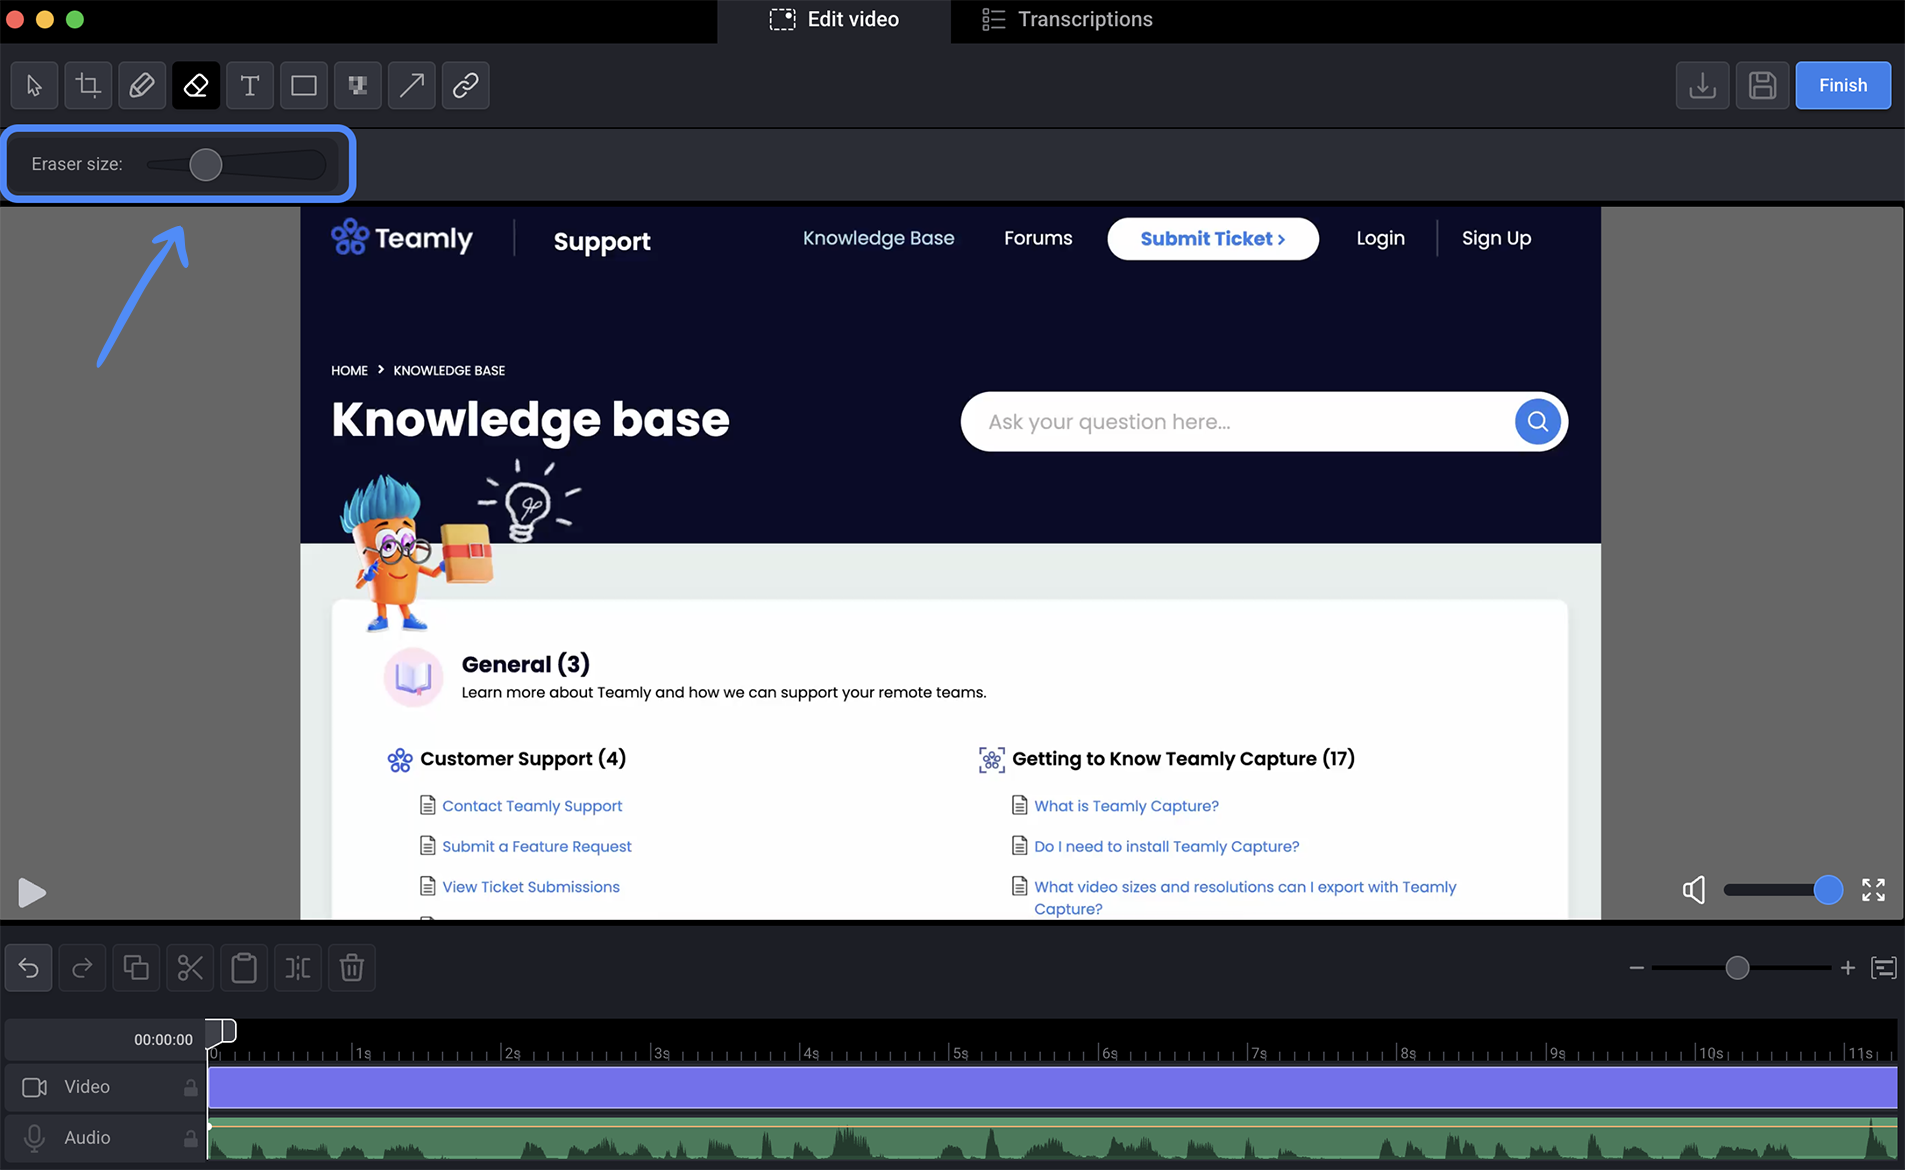The height and width of the screenshot is (1170, 1905).
Task: Click Getting to Know Teamly Capture (17) heading
Action: point(1183,759)
